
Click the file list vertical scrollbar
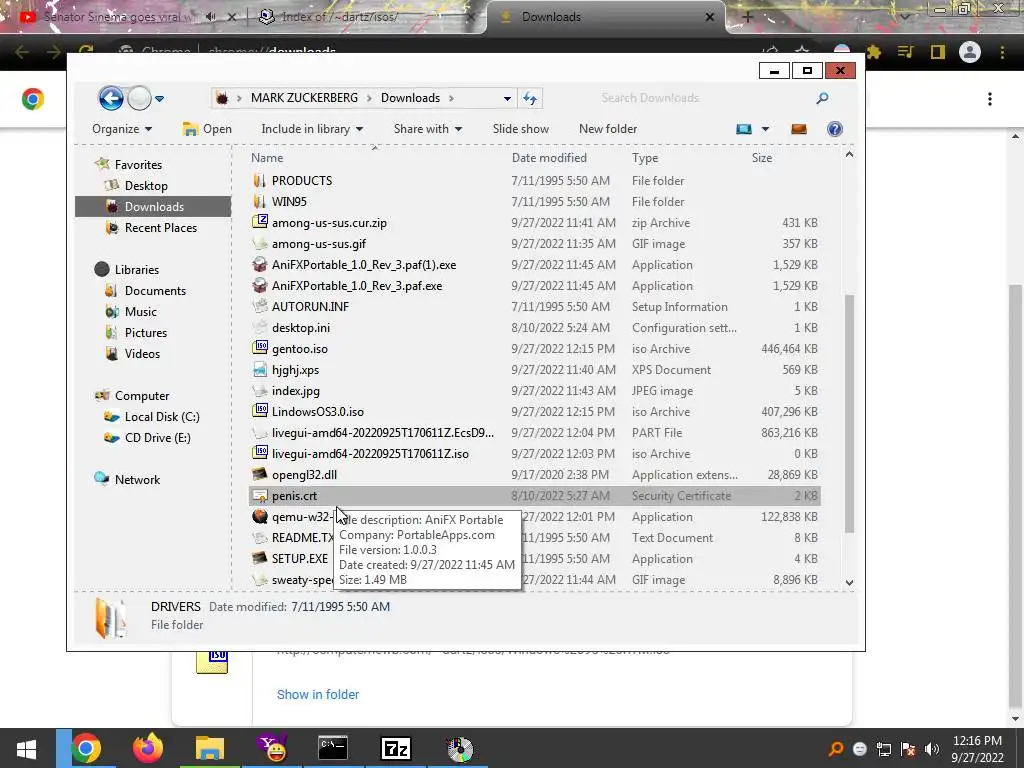point(849,413)
